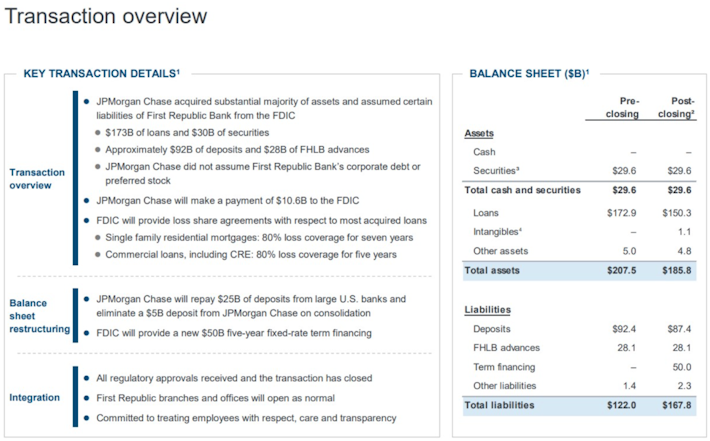710x441 pixels.
Task: Click the 'Other liabilities' row label
Action: (504, 386)
